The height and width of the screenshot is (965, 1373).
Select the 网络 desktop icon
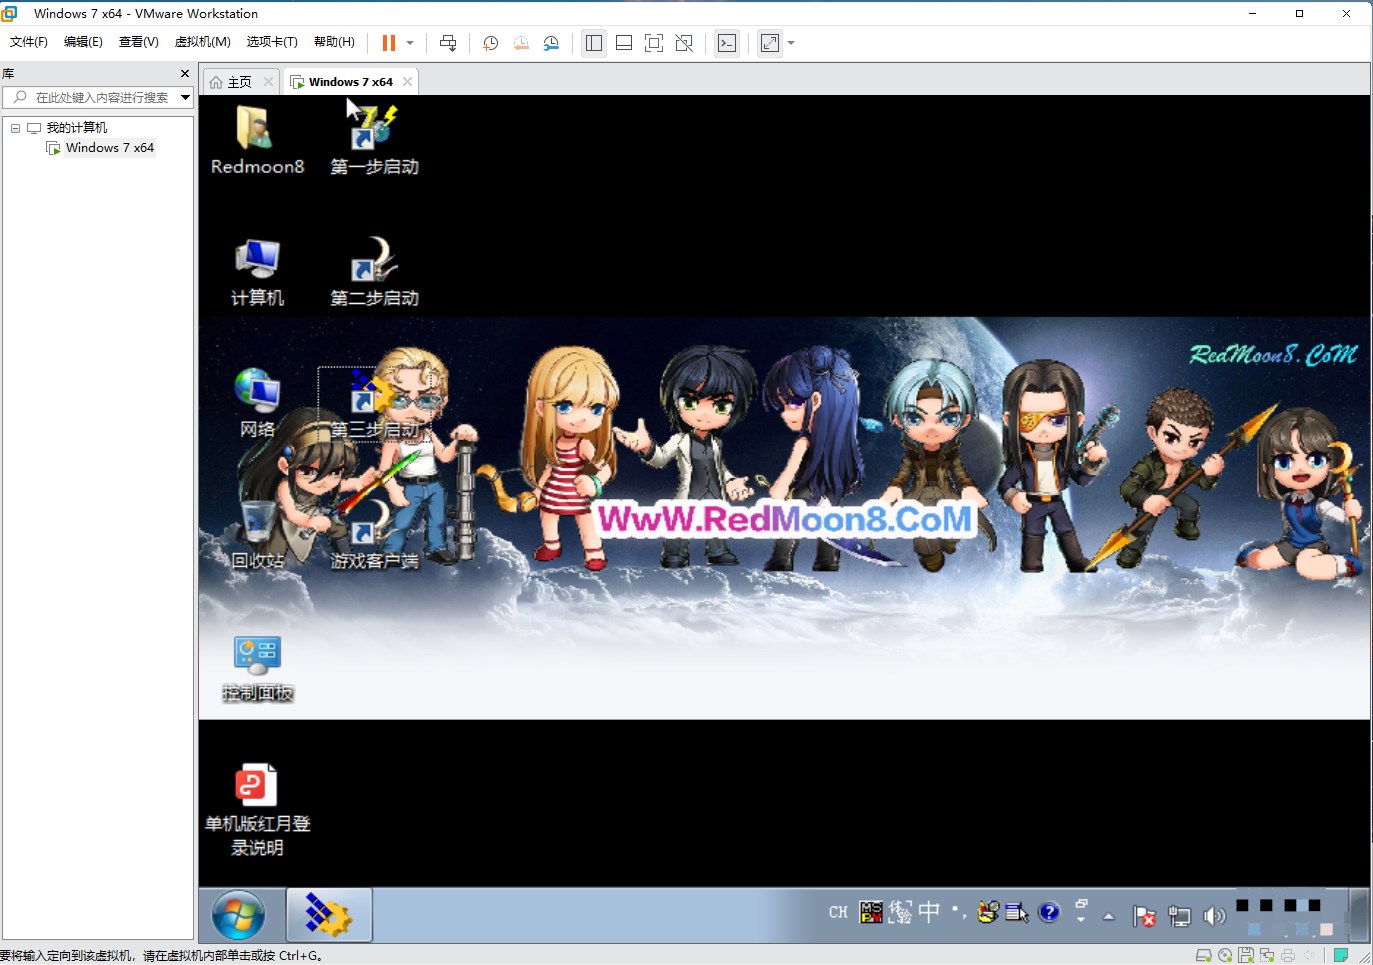point(257,403)
